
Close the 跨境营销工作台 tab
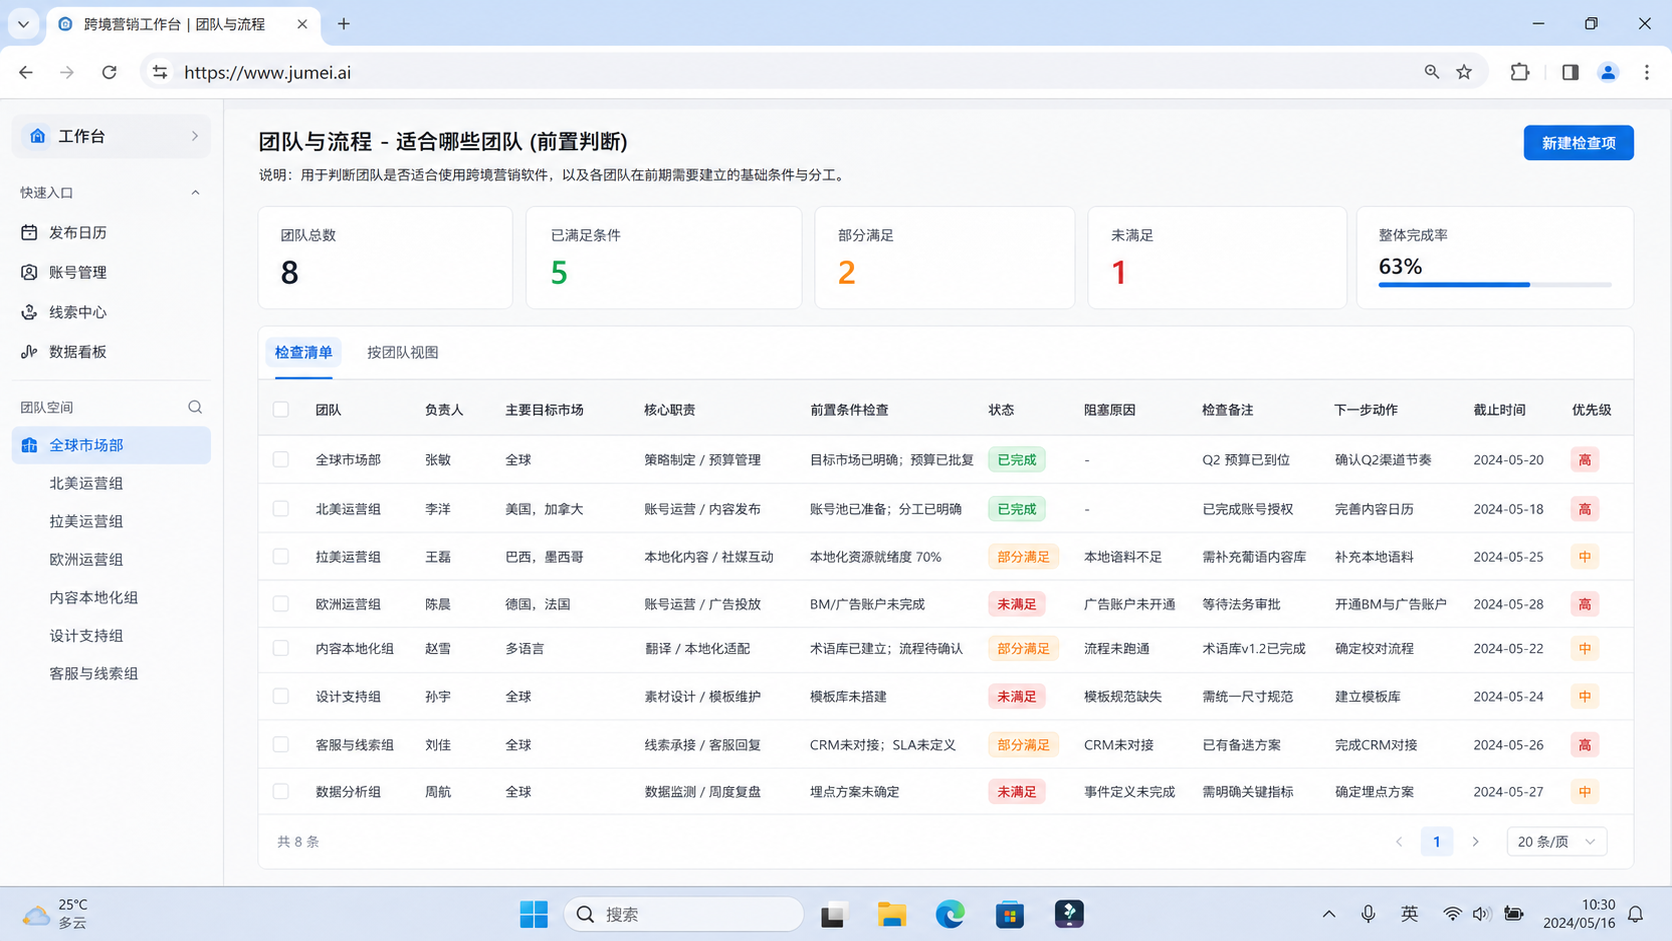point(302,24)
